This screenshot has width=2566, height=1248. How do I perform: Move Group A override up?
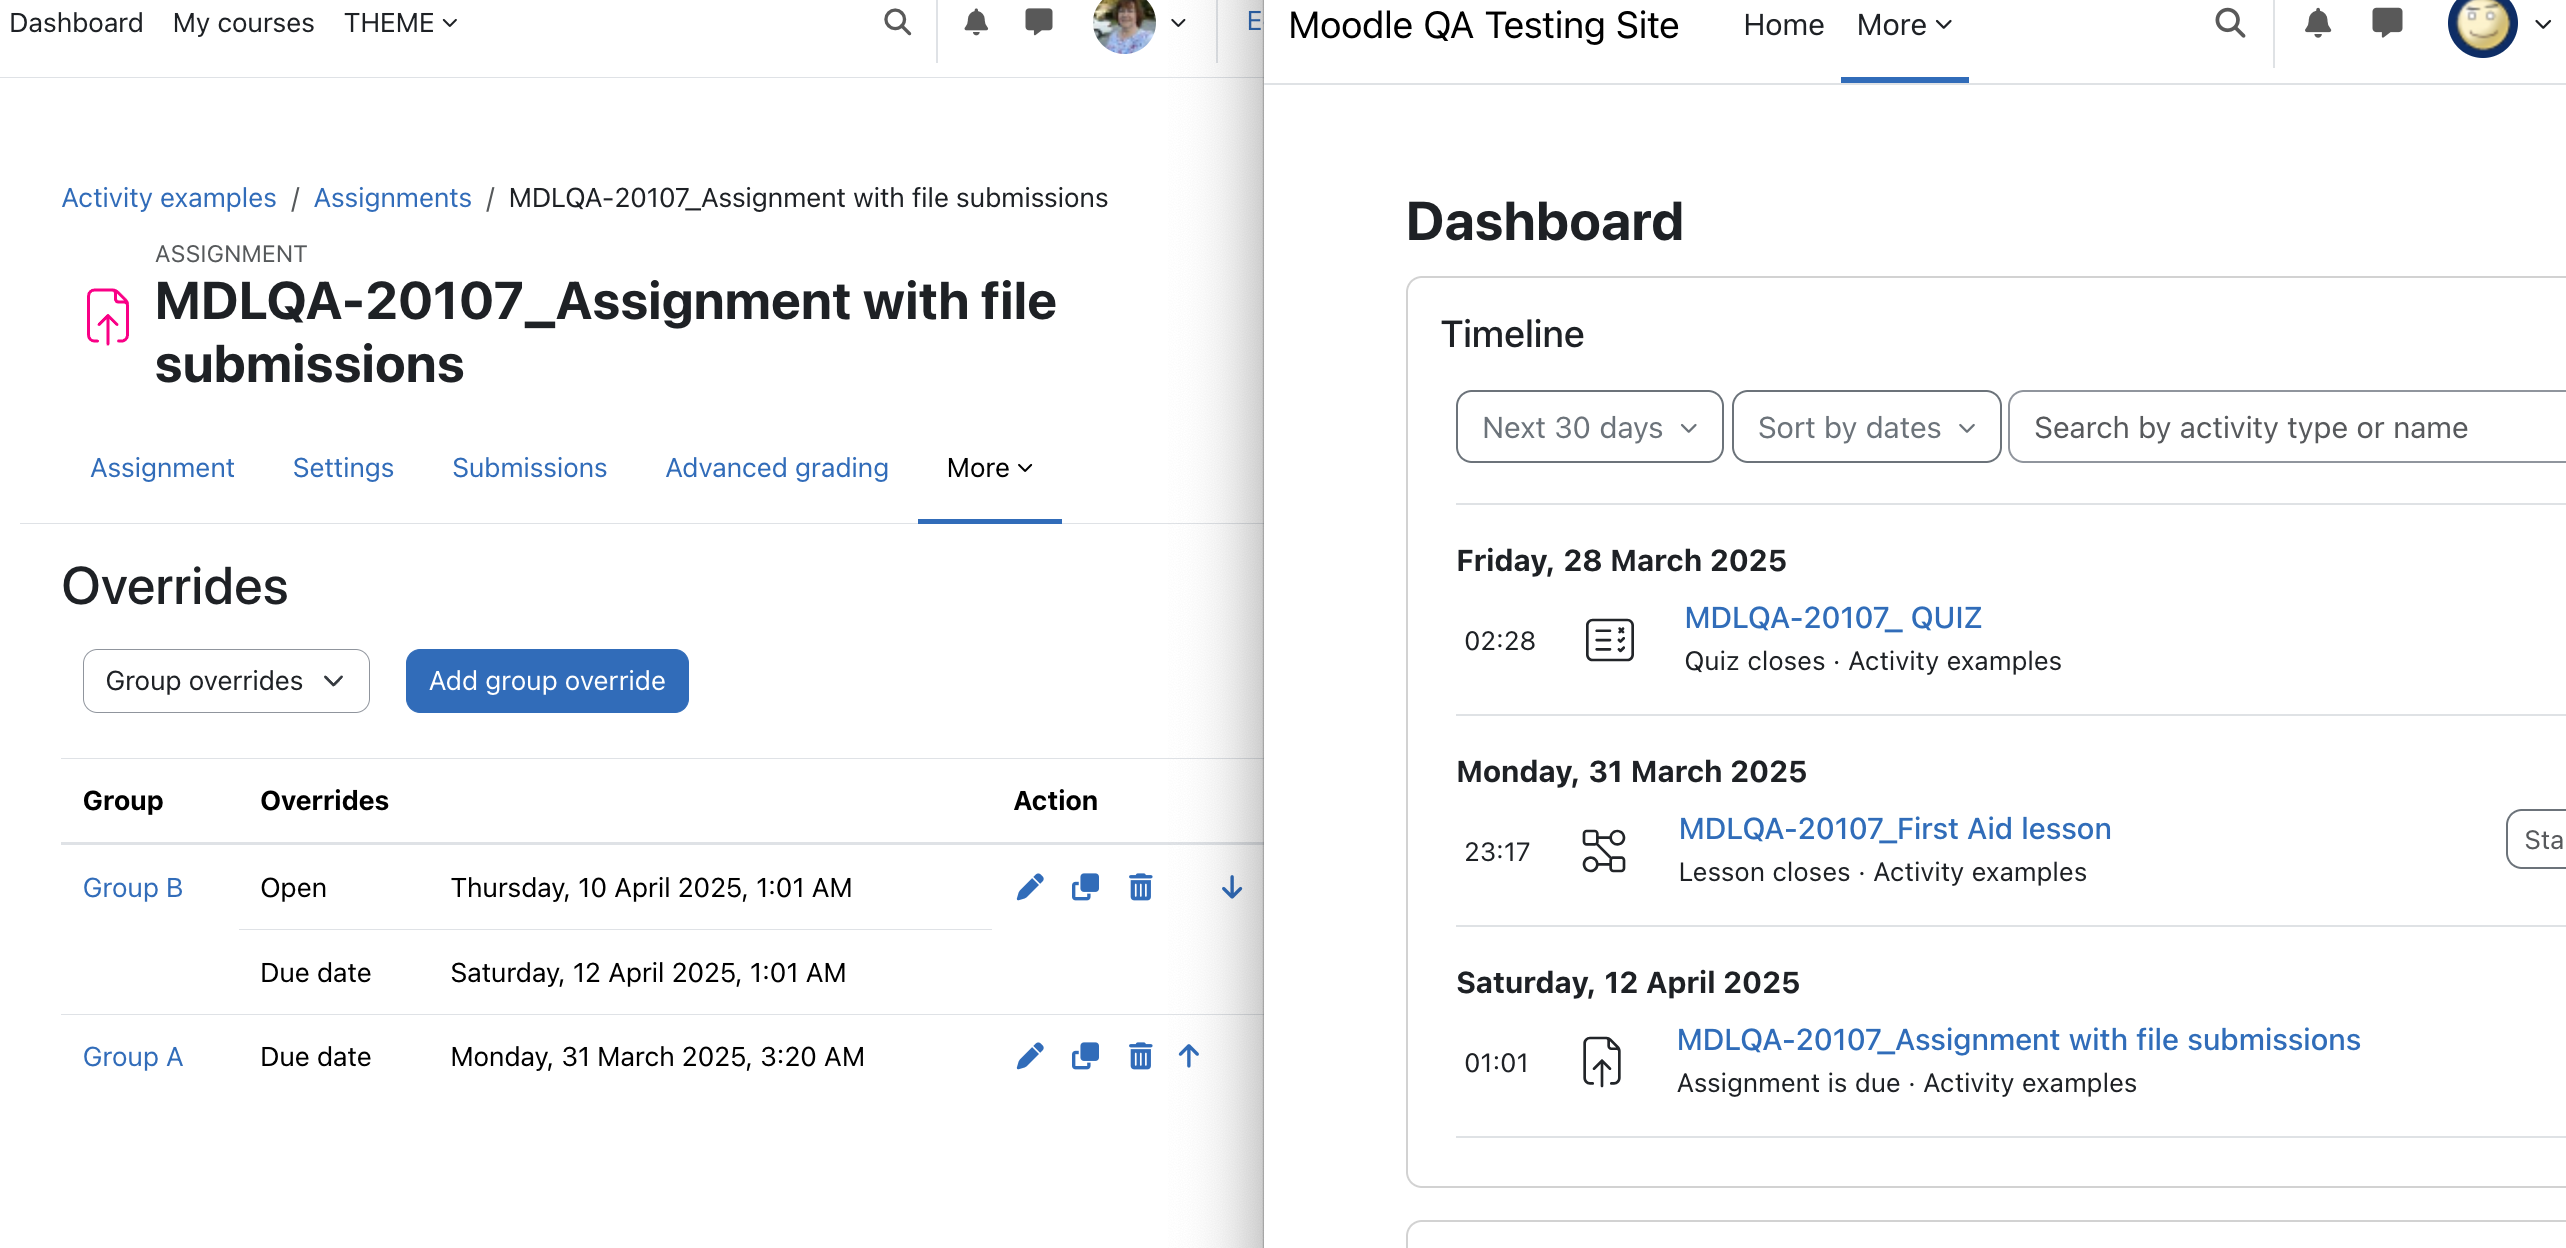point(1188,1056)
